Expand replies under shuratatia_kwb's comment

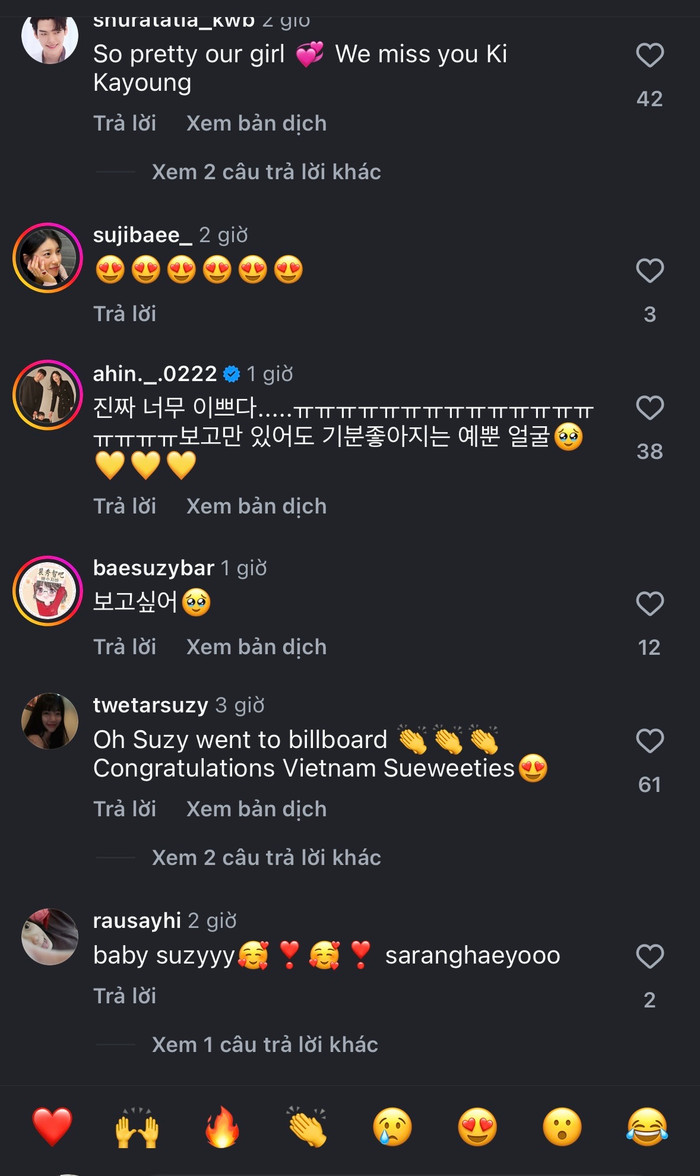(x=270, y=171)
